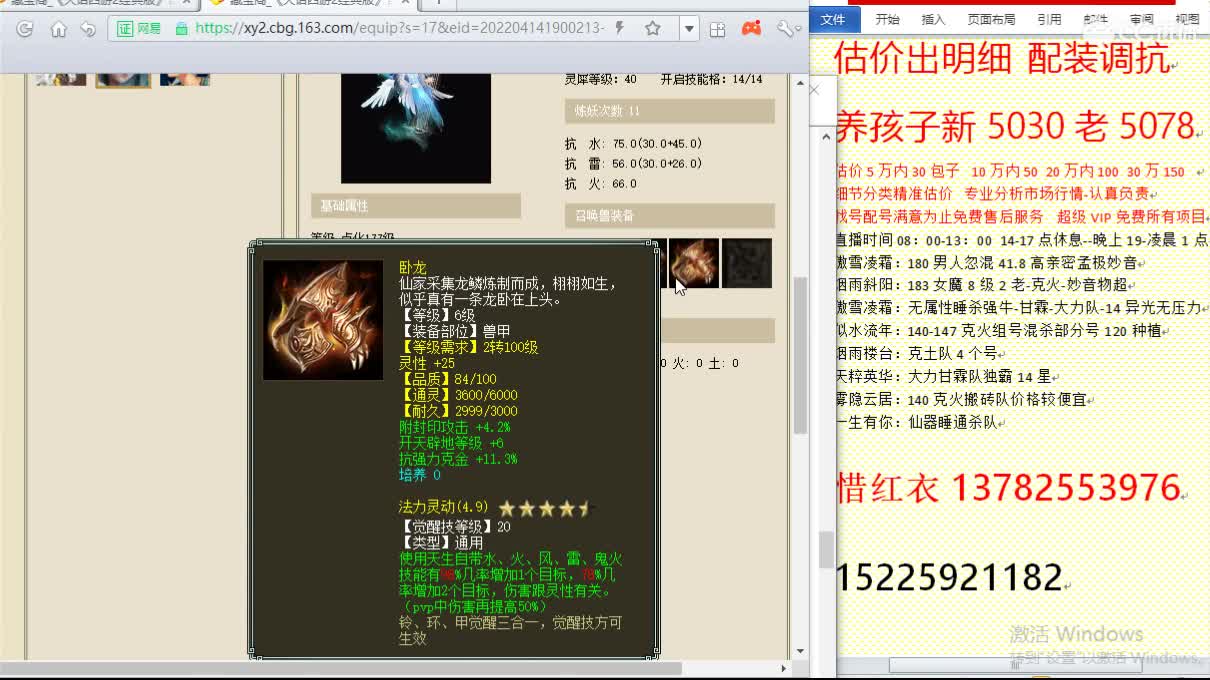1210x680 pixels.
Task: Click the xy2.cbg.163.com URL field
Action: (x=400, y=29)
